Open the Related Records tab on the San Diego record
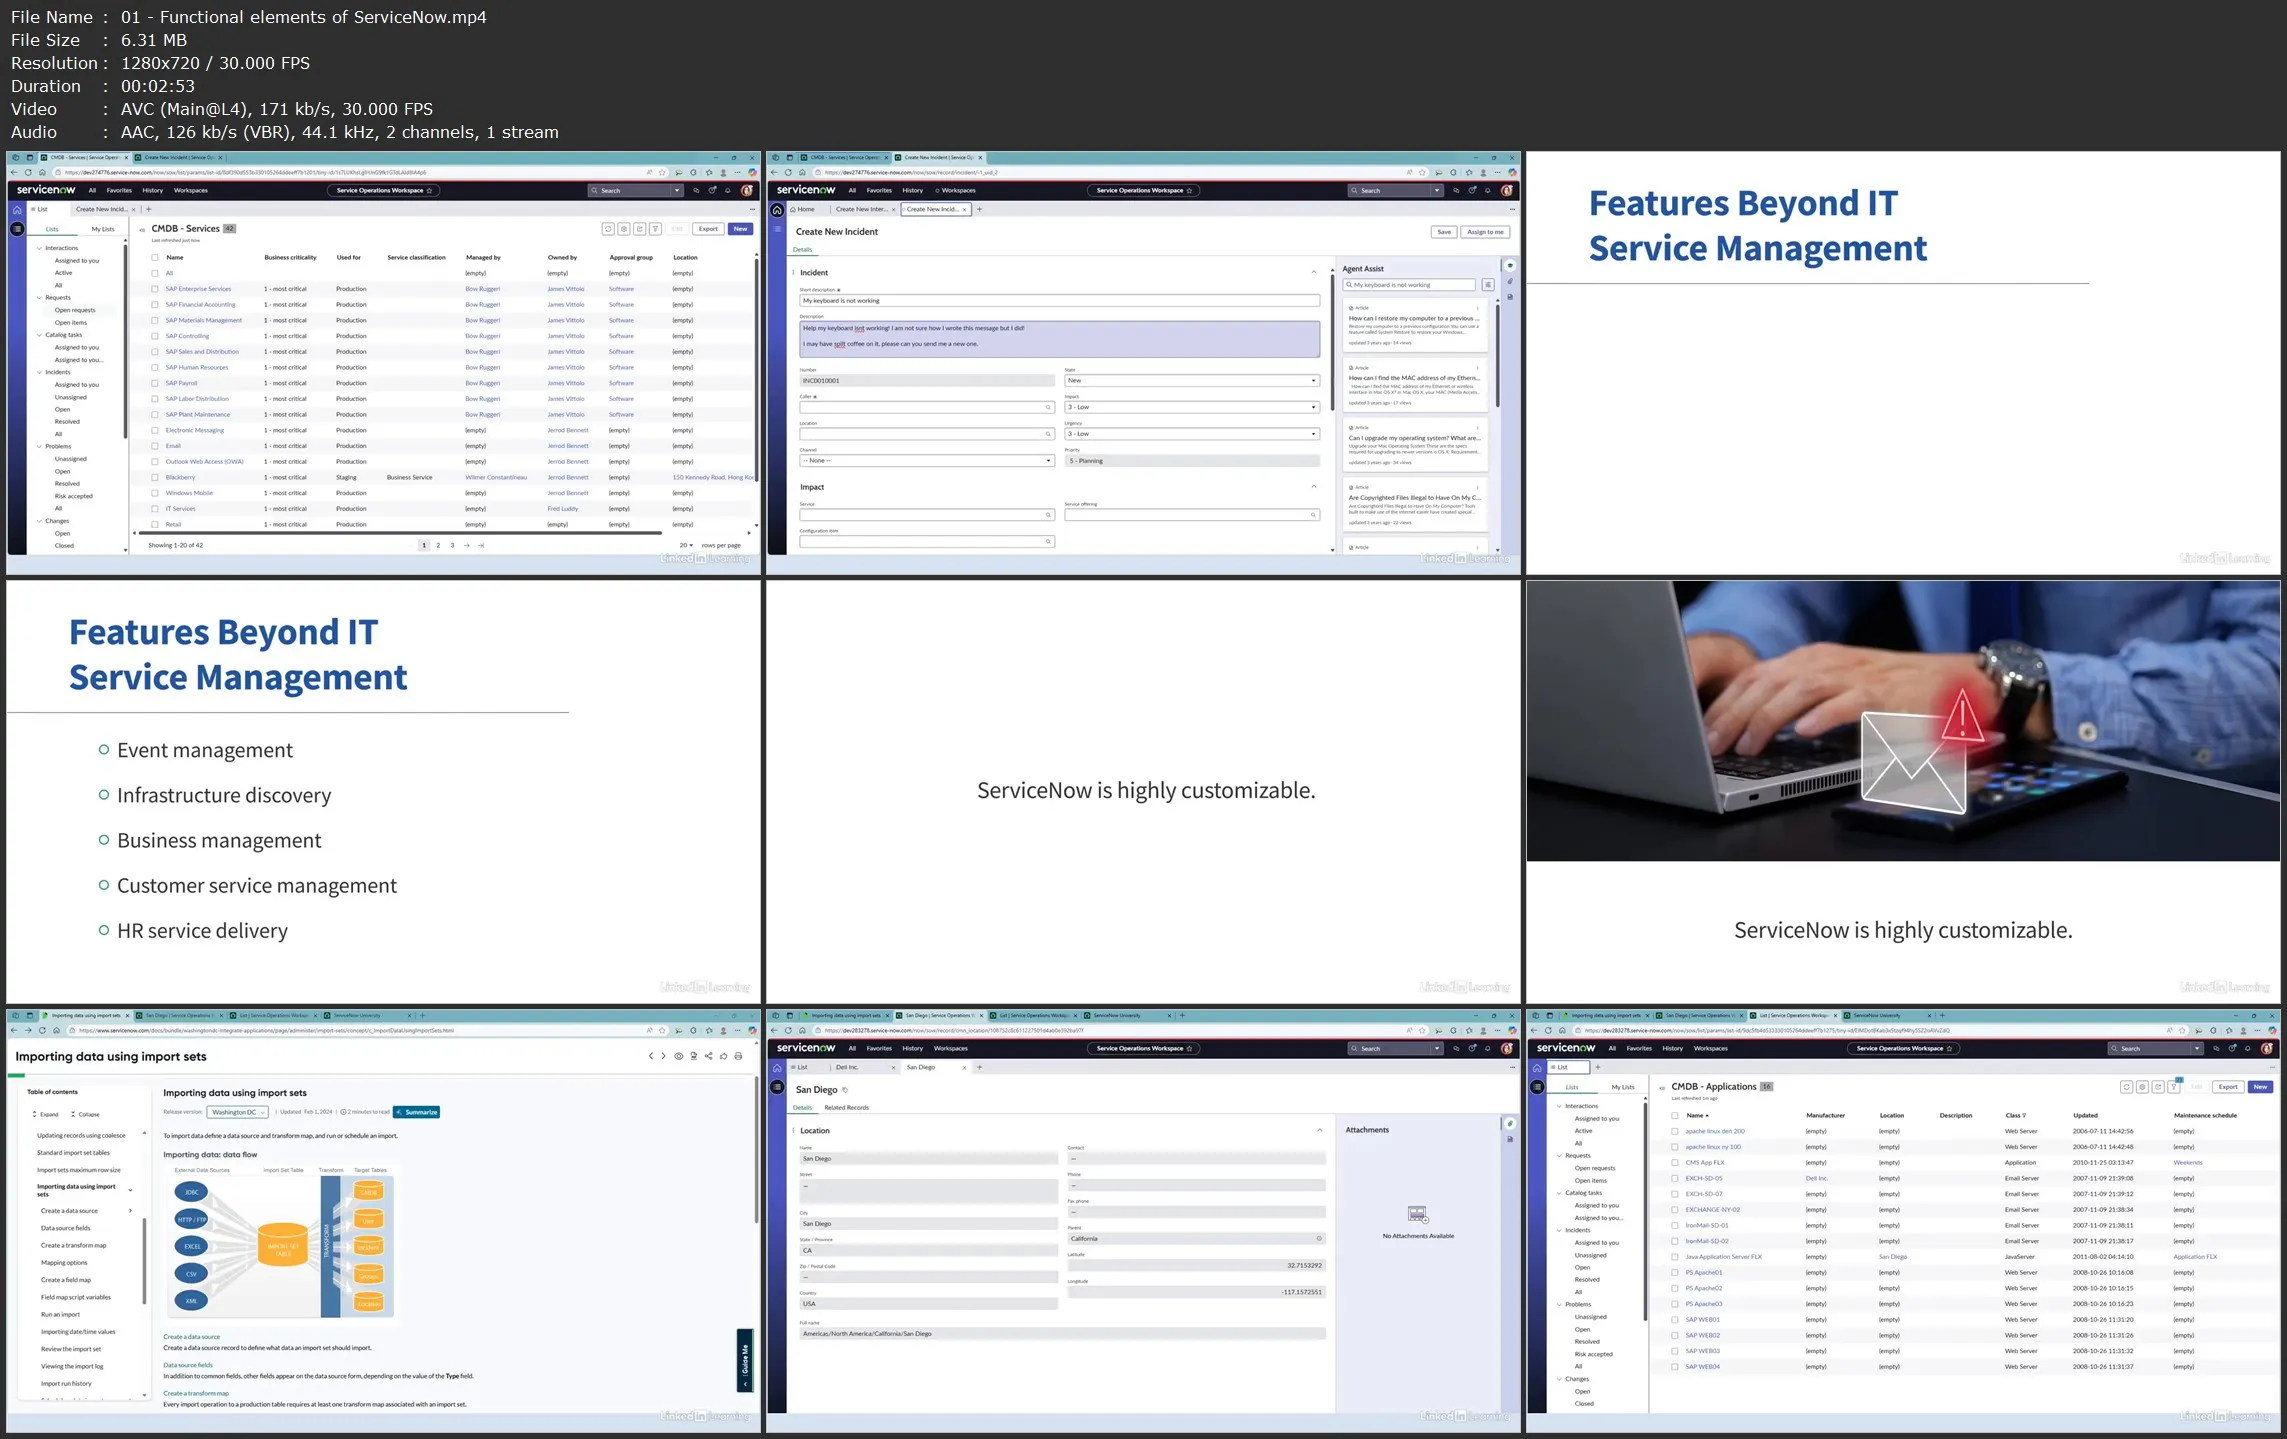Viewport: 2287px width, 1439px height. point(846,1107)
